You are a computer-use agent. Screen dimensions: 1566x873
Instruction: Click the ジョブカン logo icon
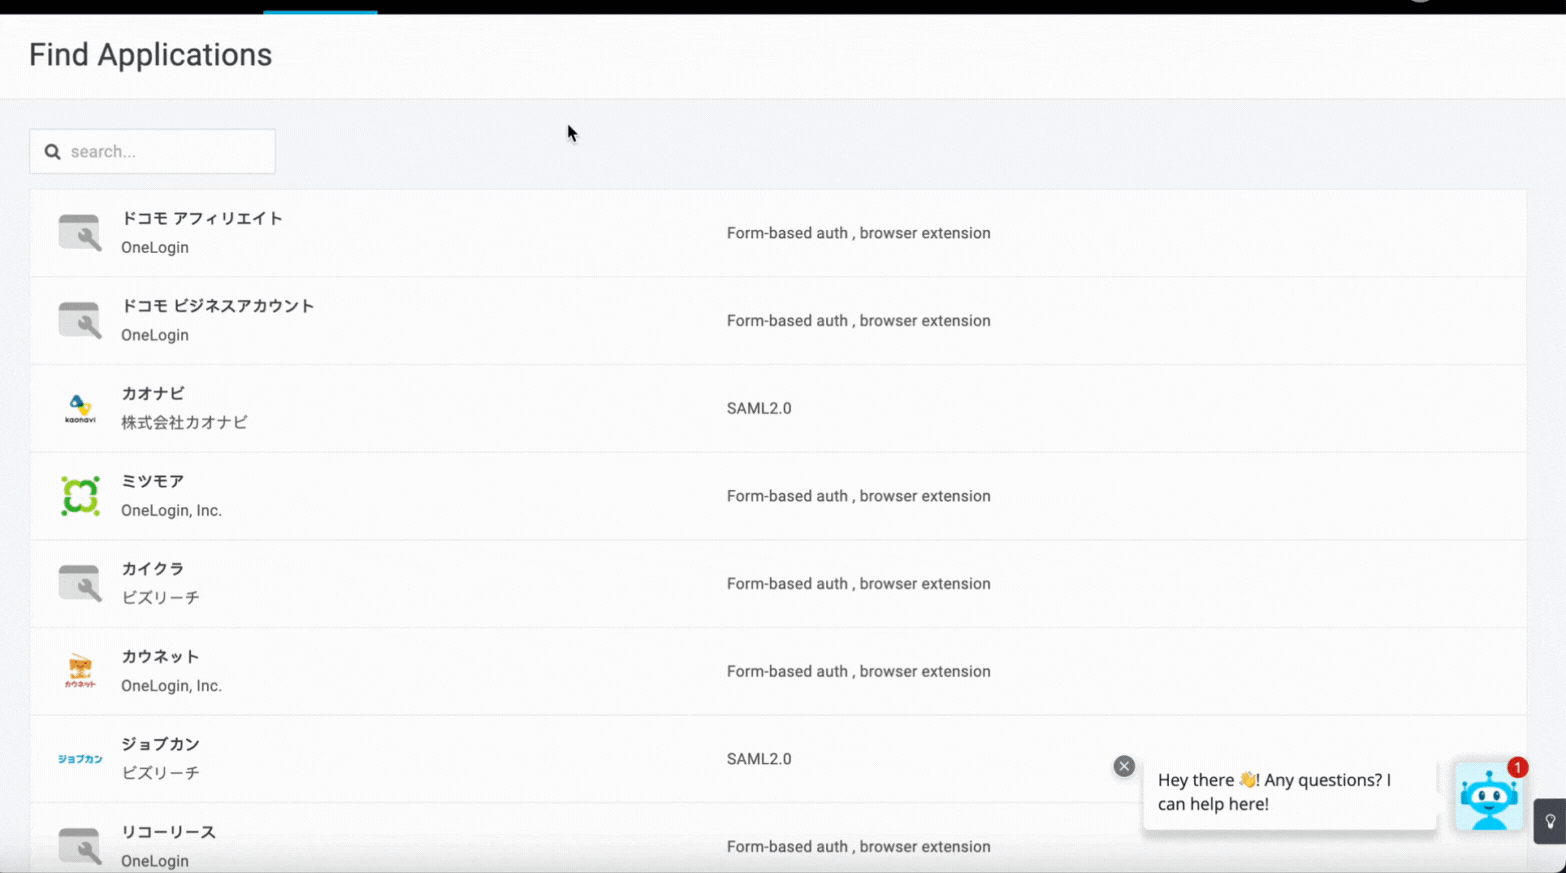(80, 758)
